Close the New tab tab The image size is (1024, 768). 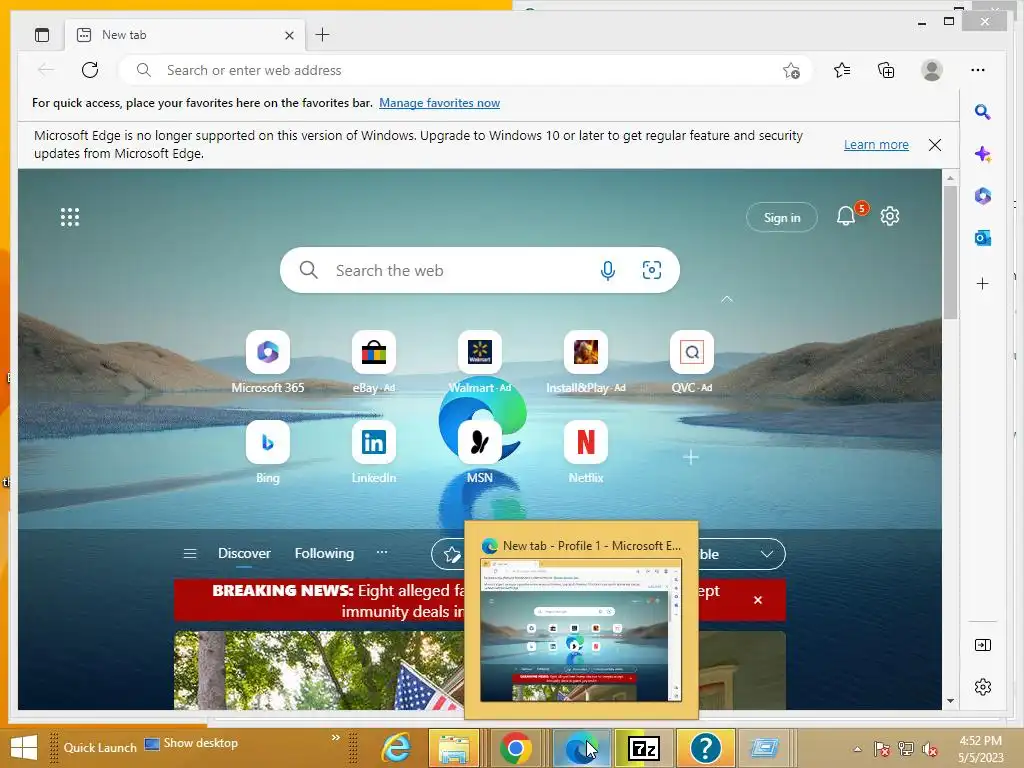[289, 35]
